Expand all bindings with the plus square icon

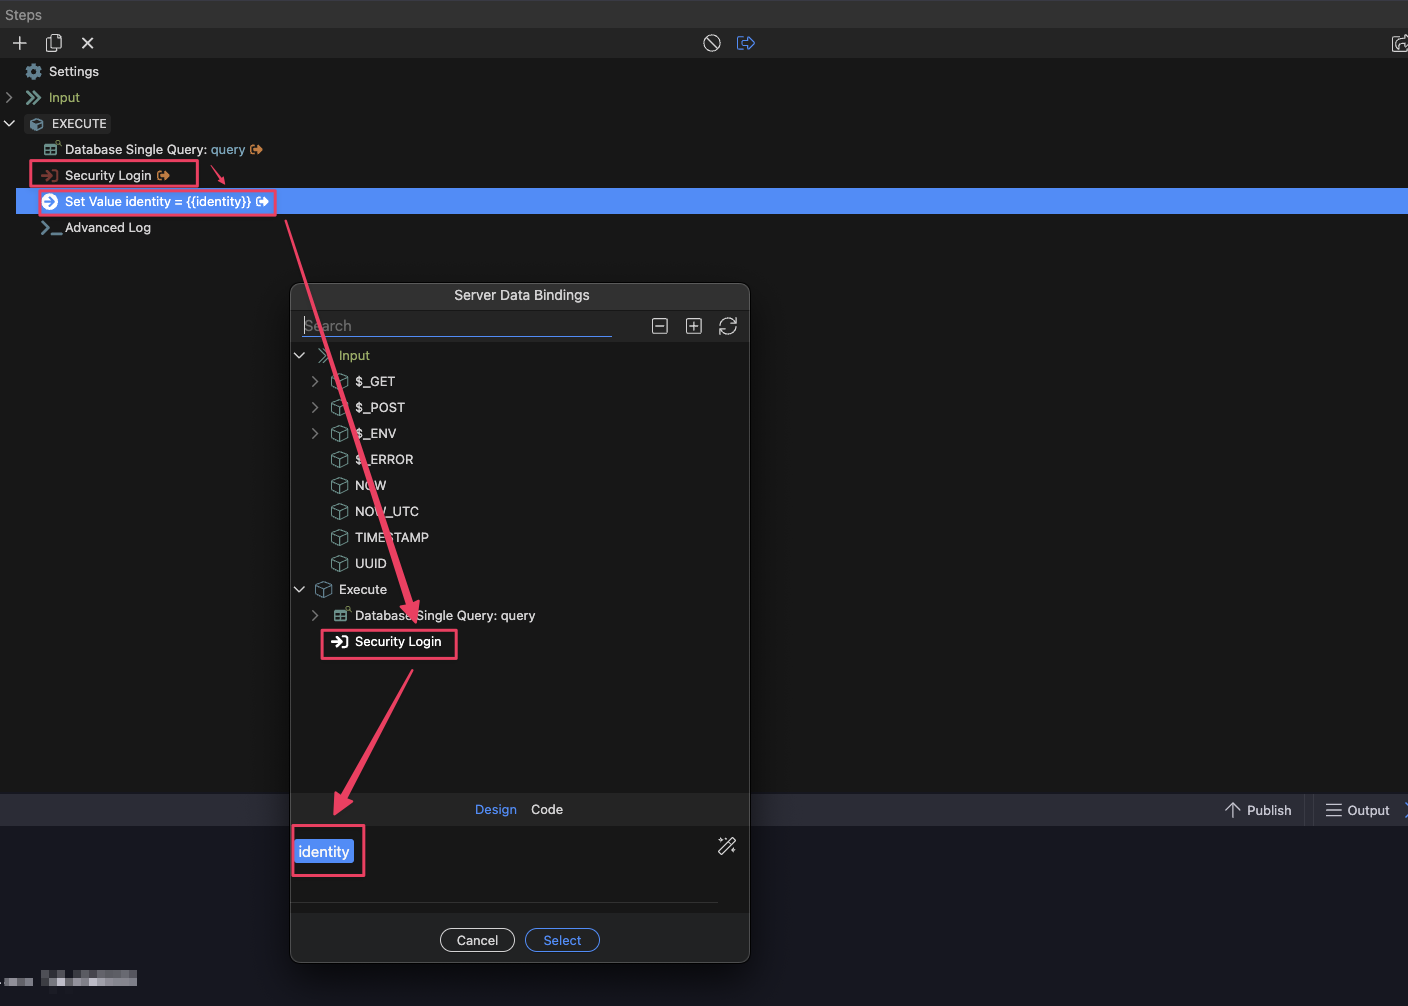click(x=693, y=326)
